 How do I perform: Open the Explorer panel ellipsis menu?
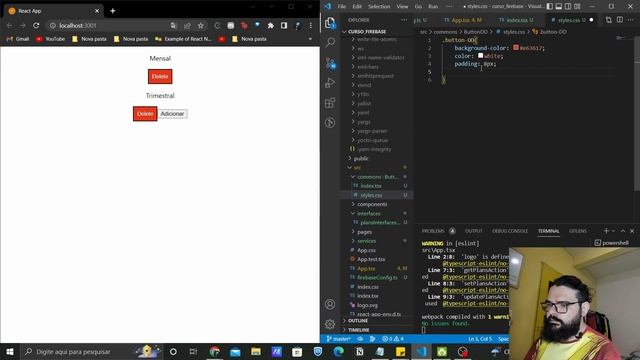tap(404, 20)
